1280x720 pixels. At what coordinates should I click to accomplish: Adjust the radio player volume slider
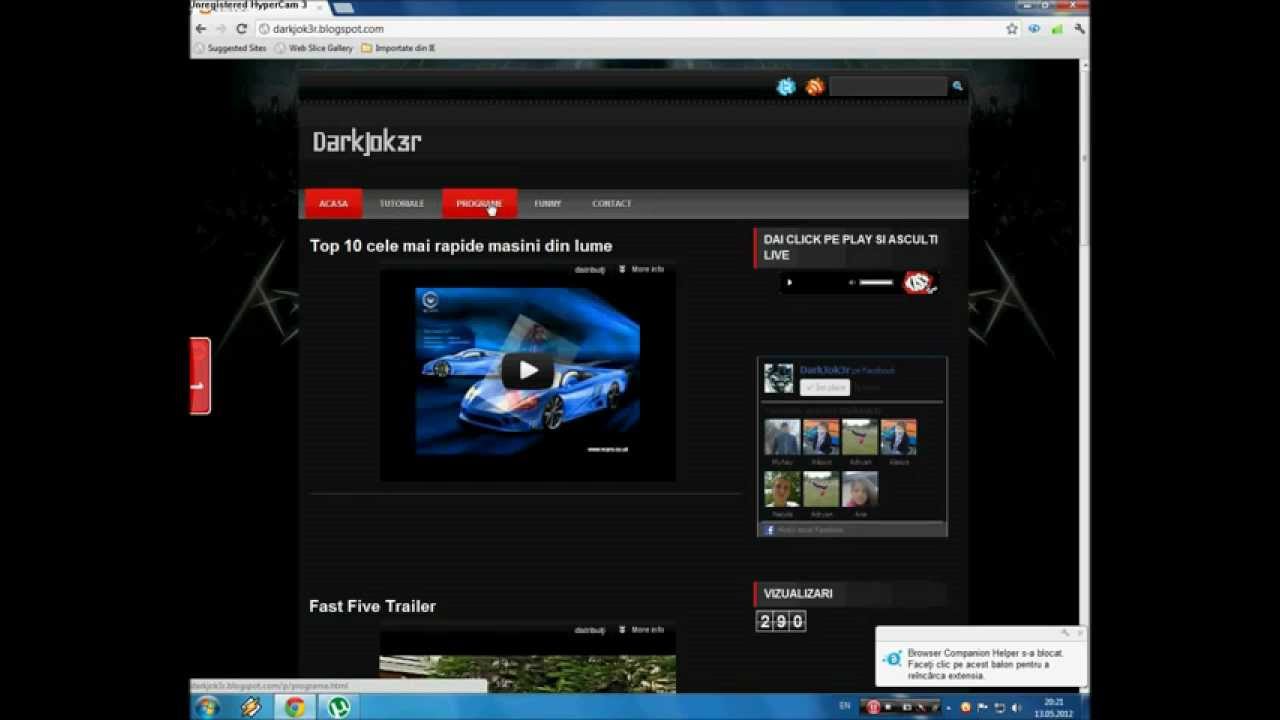click(x=876, y=283)
